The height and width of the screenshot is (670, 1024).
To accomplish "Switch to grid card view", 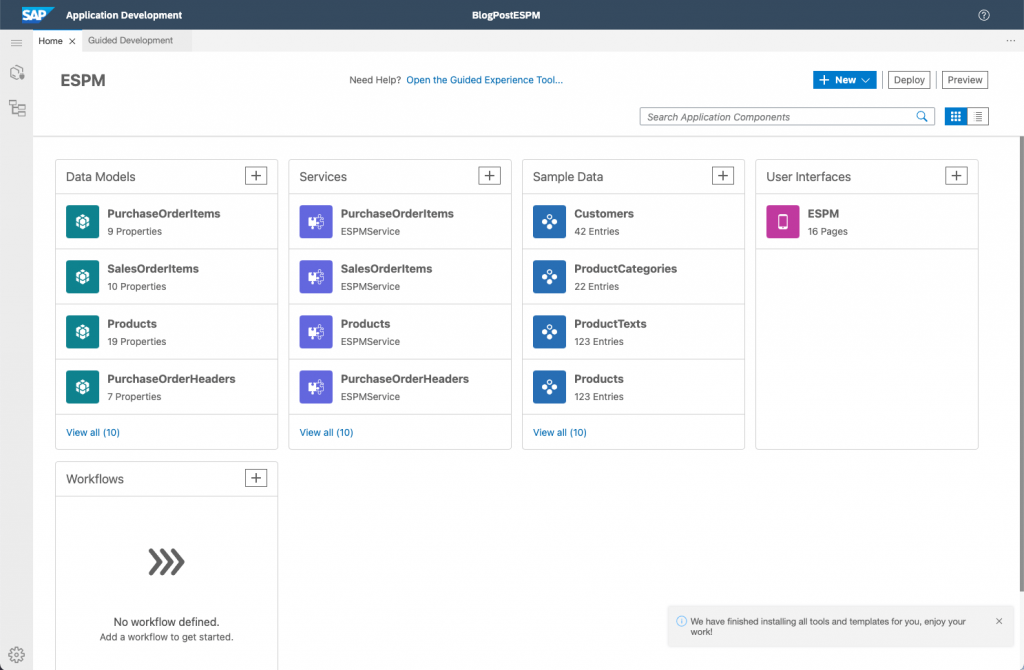I will (x=955, y=116).
